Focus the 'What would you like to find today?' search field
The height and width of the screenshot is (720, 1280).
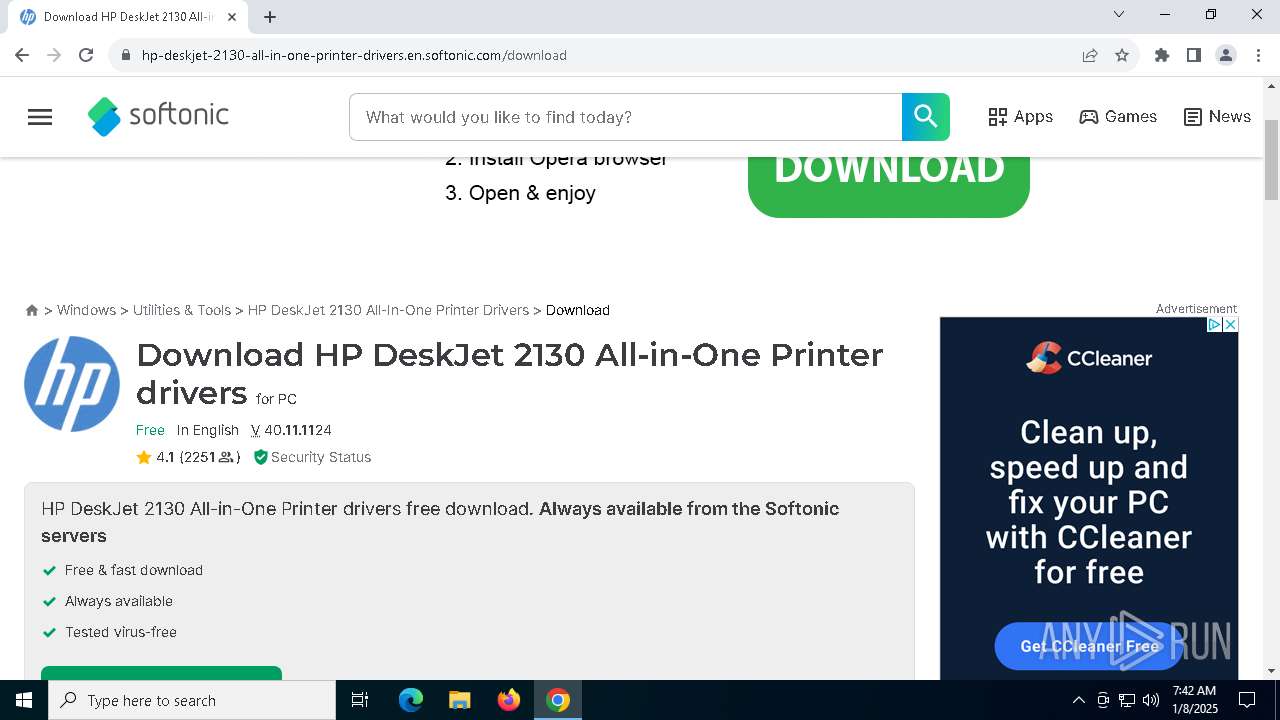pos(626,117)
